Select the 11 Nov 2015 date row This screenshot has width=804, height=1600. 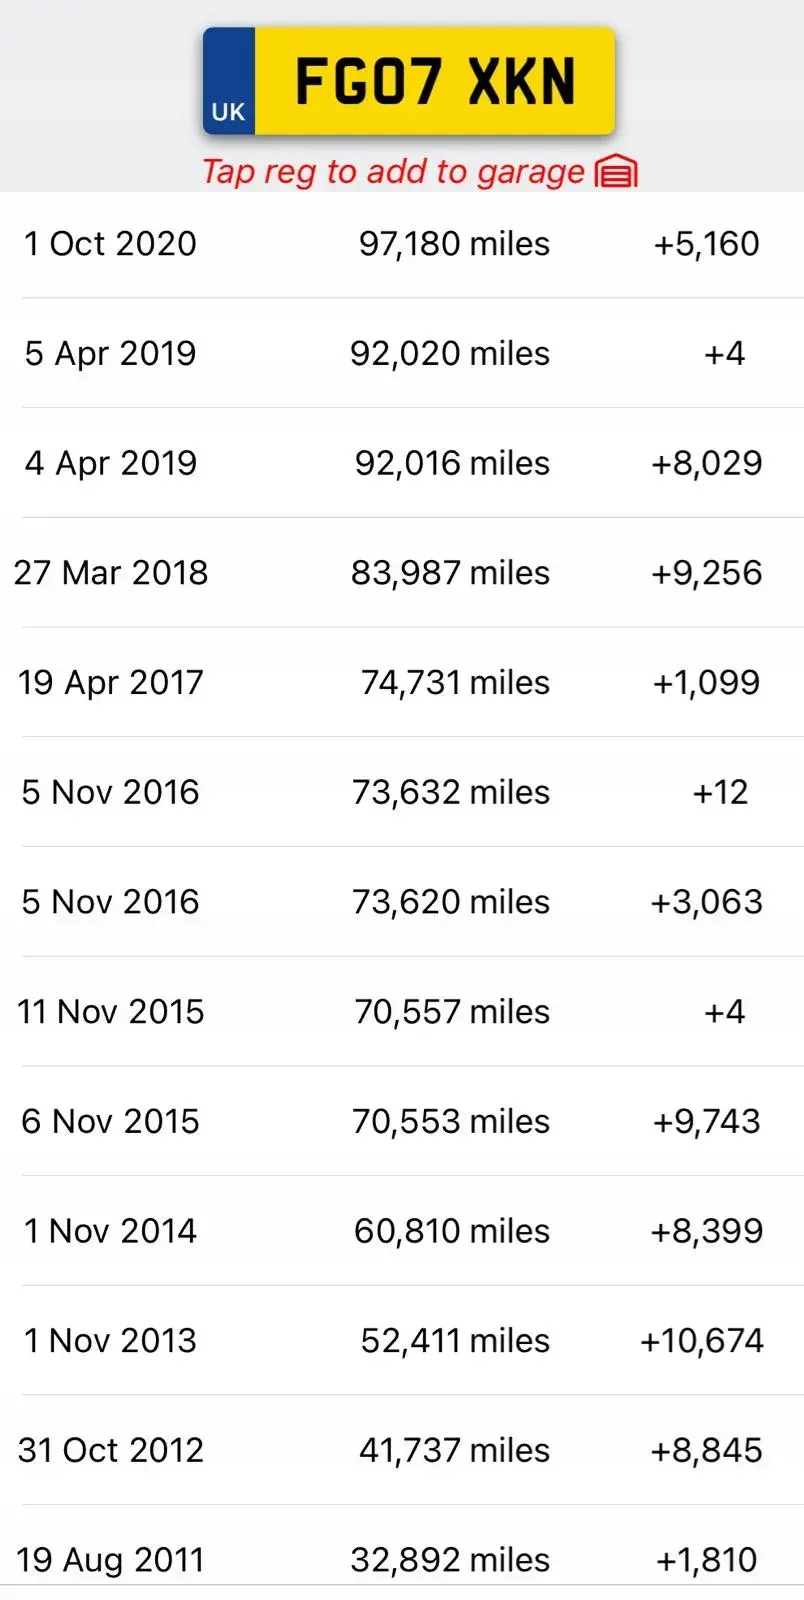click(402, 1012)
